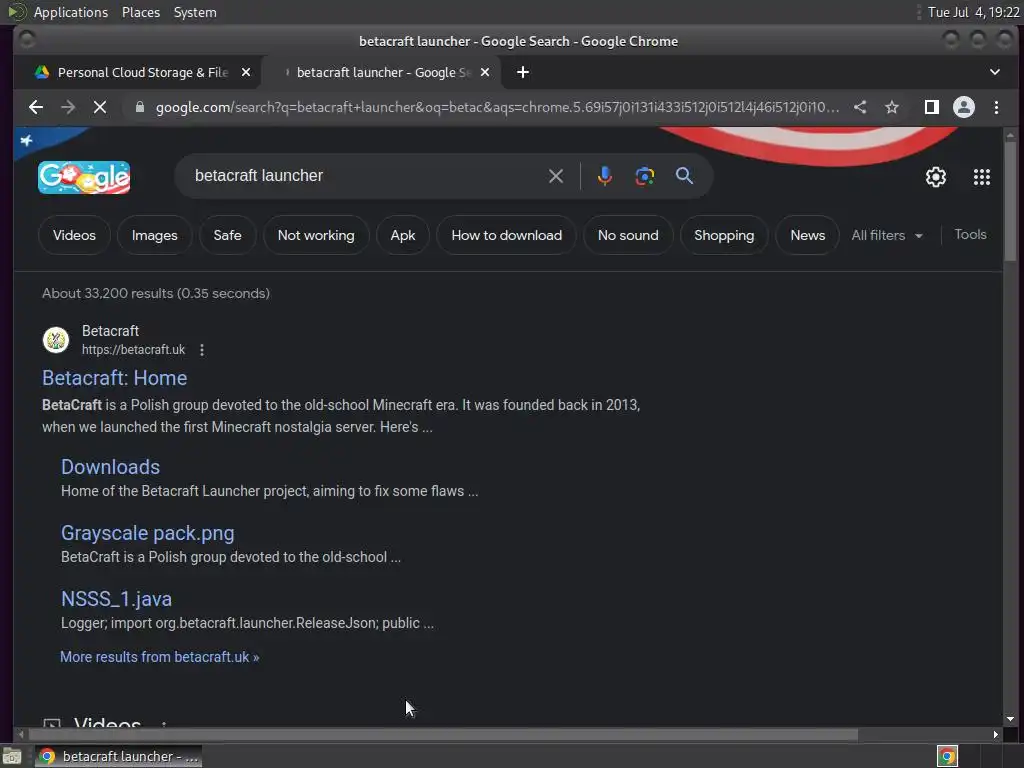The image size is (1024, 768).
Task: Open the Applications menu
Action: (71, 12)
